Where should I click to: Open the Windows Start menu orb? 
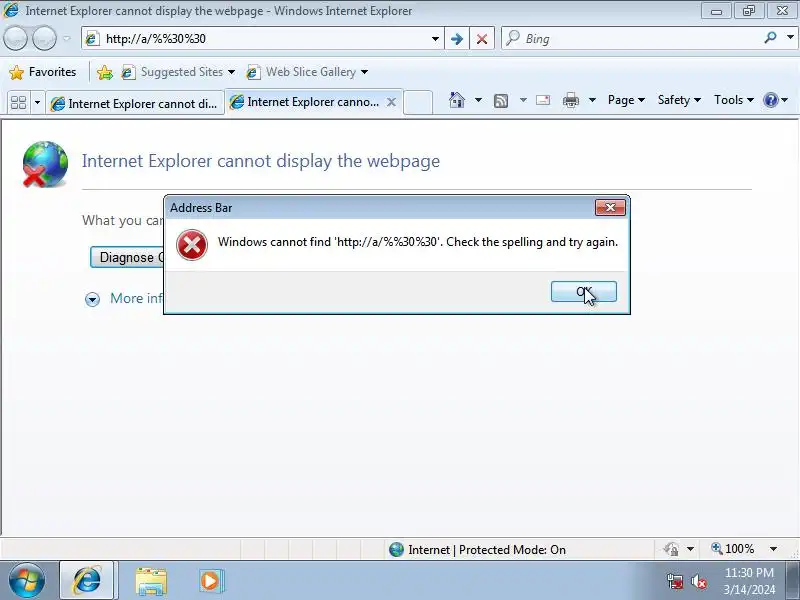point(27,580)
